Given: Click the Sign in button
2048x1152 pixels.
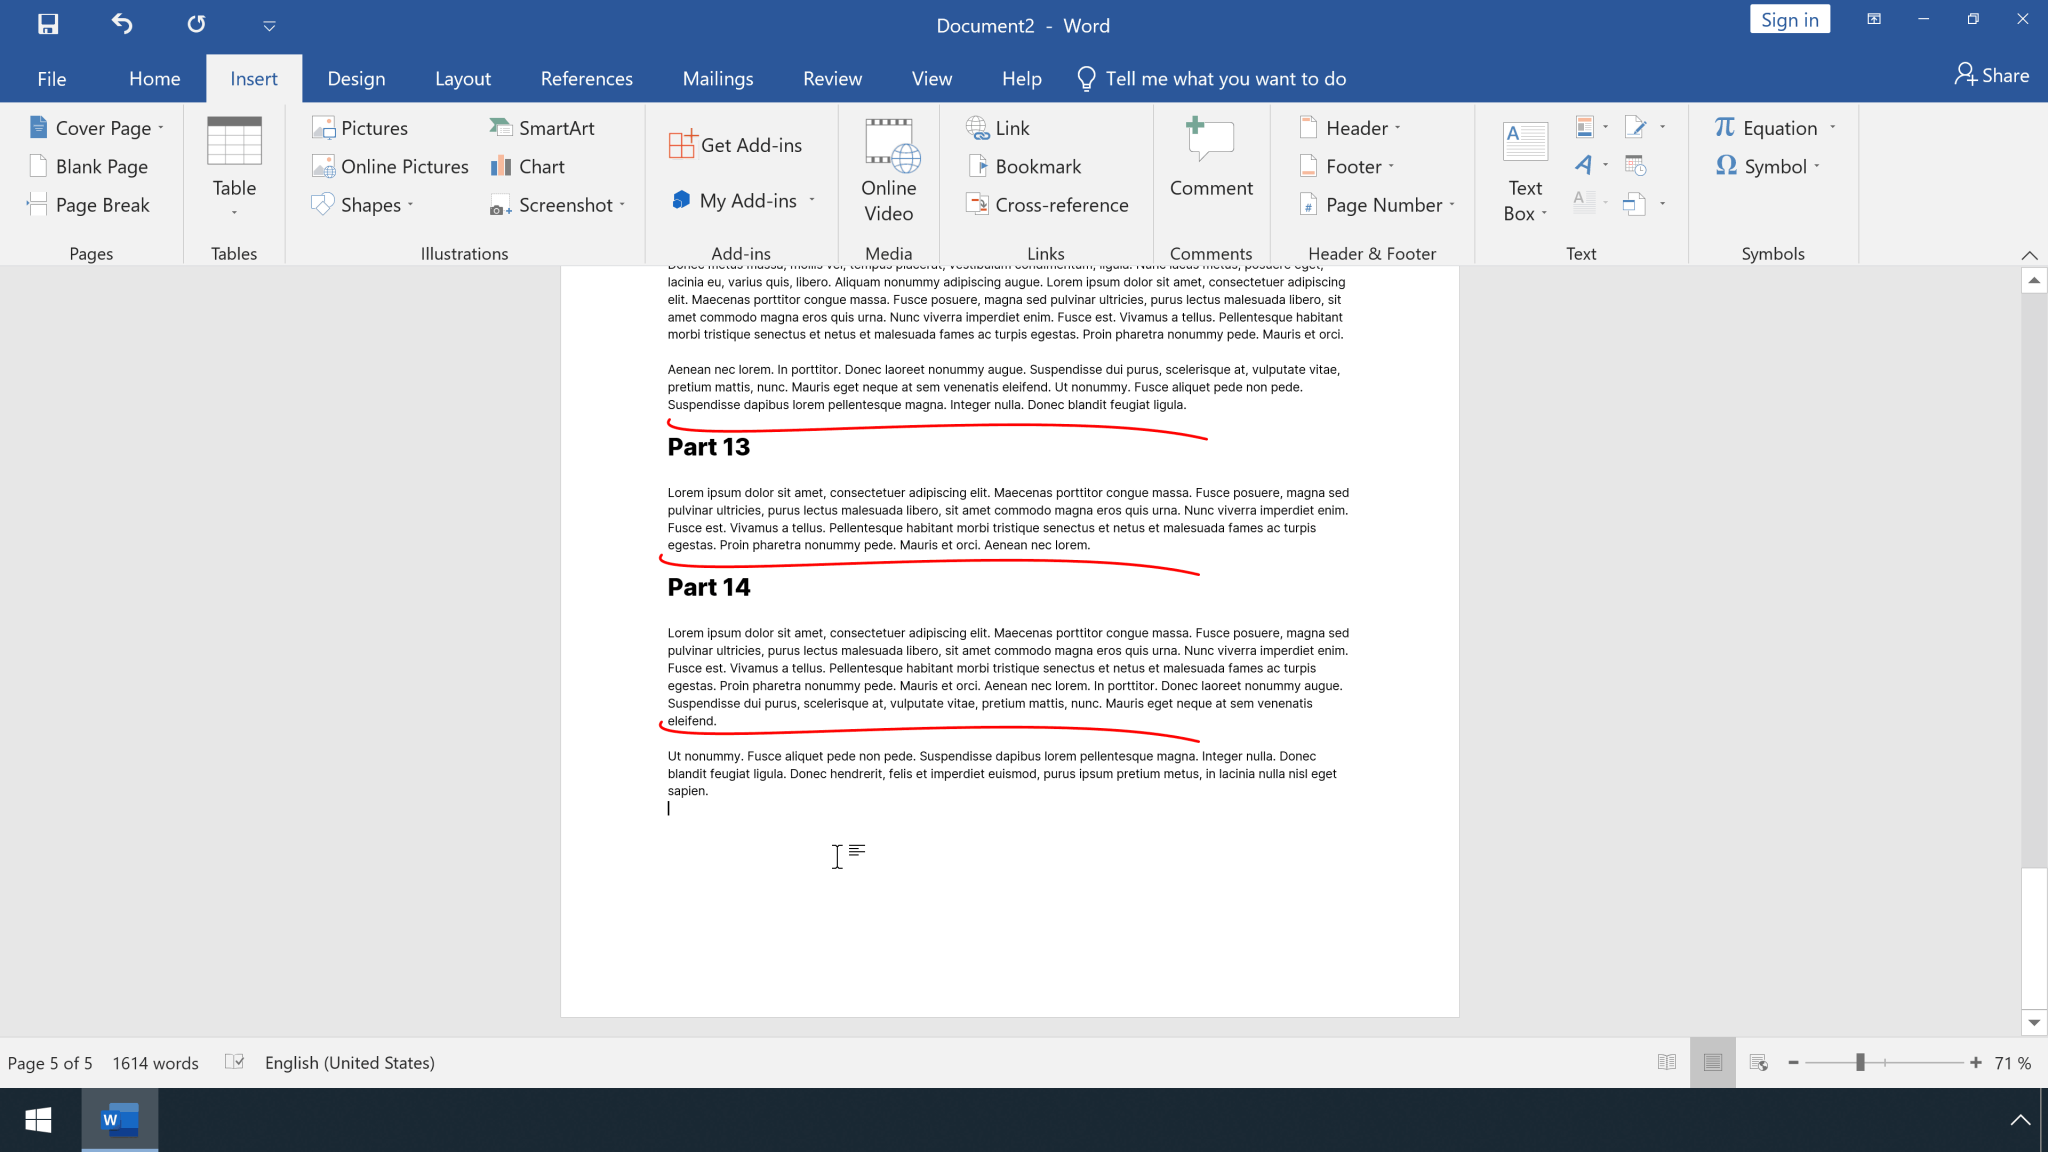Looking at the screenshot, I should [1789, 19].
